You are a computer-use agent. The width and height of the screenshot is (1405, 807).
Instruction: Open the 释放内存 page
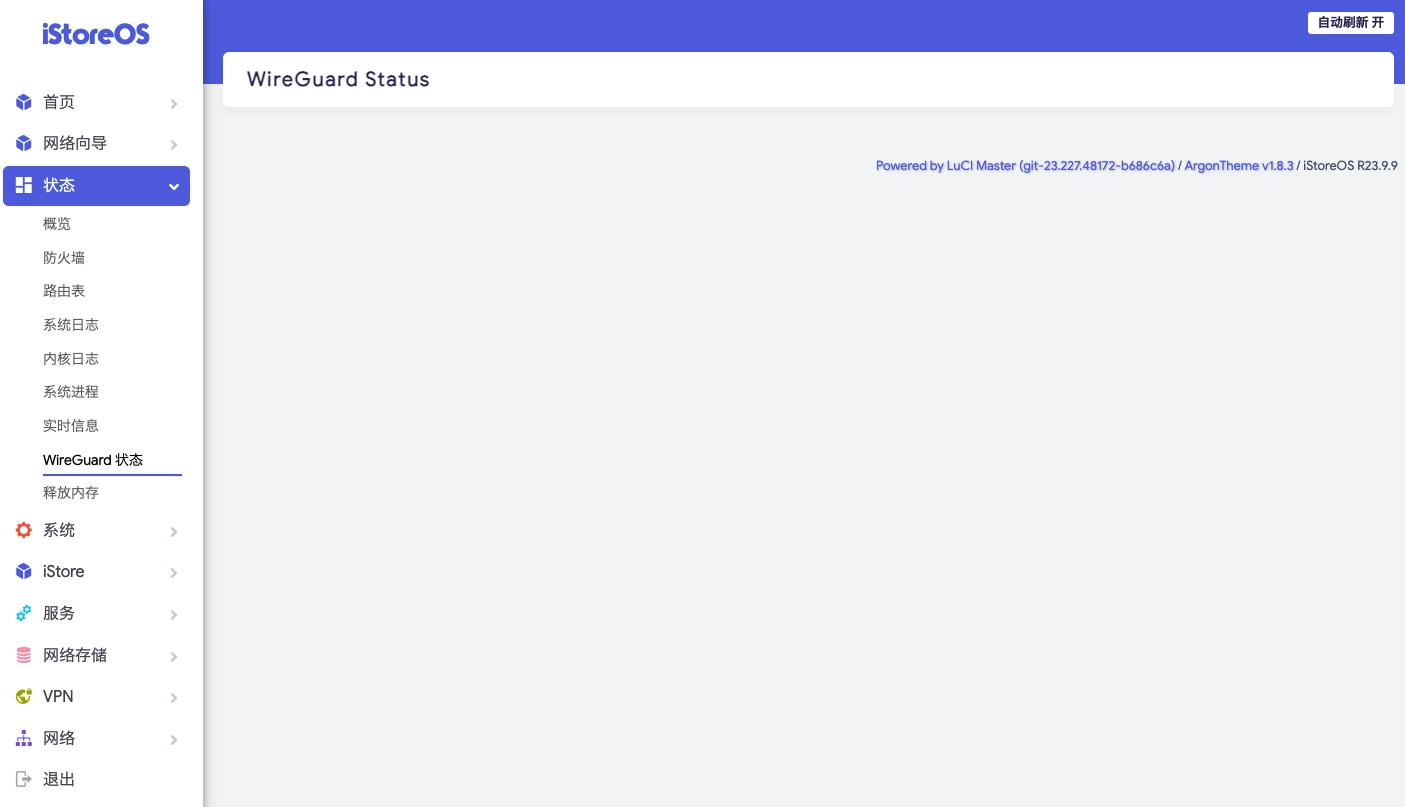point(71,493)
